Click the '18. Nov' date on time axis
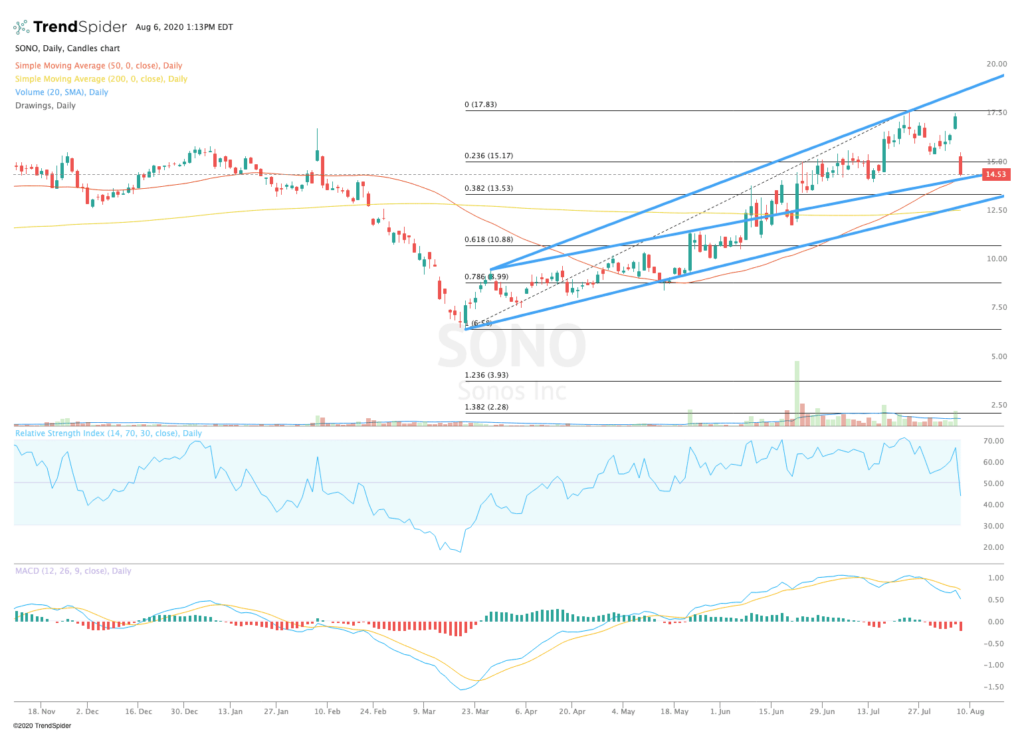This screenshot has height=732, width=1024. (42, 711)
